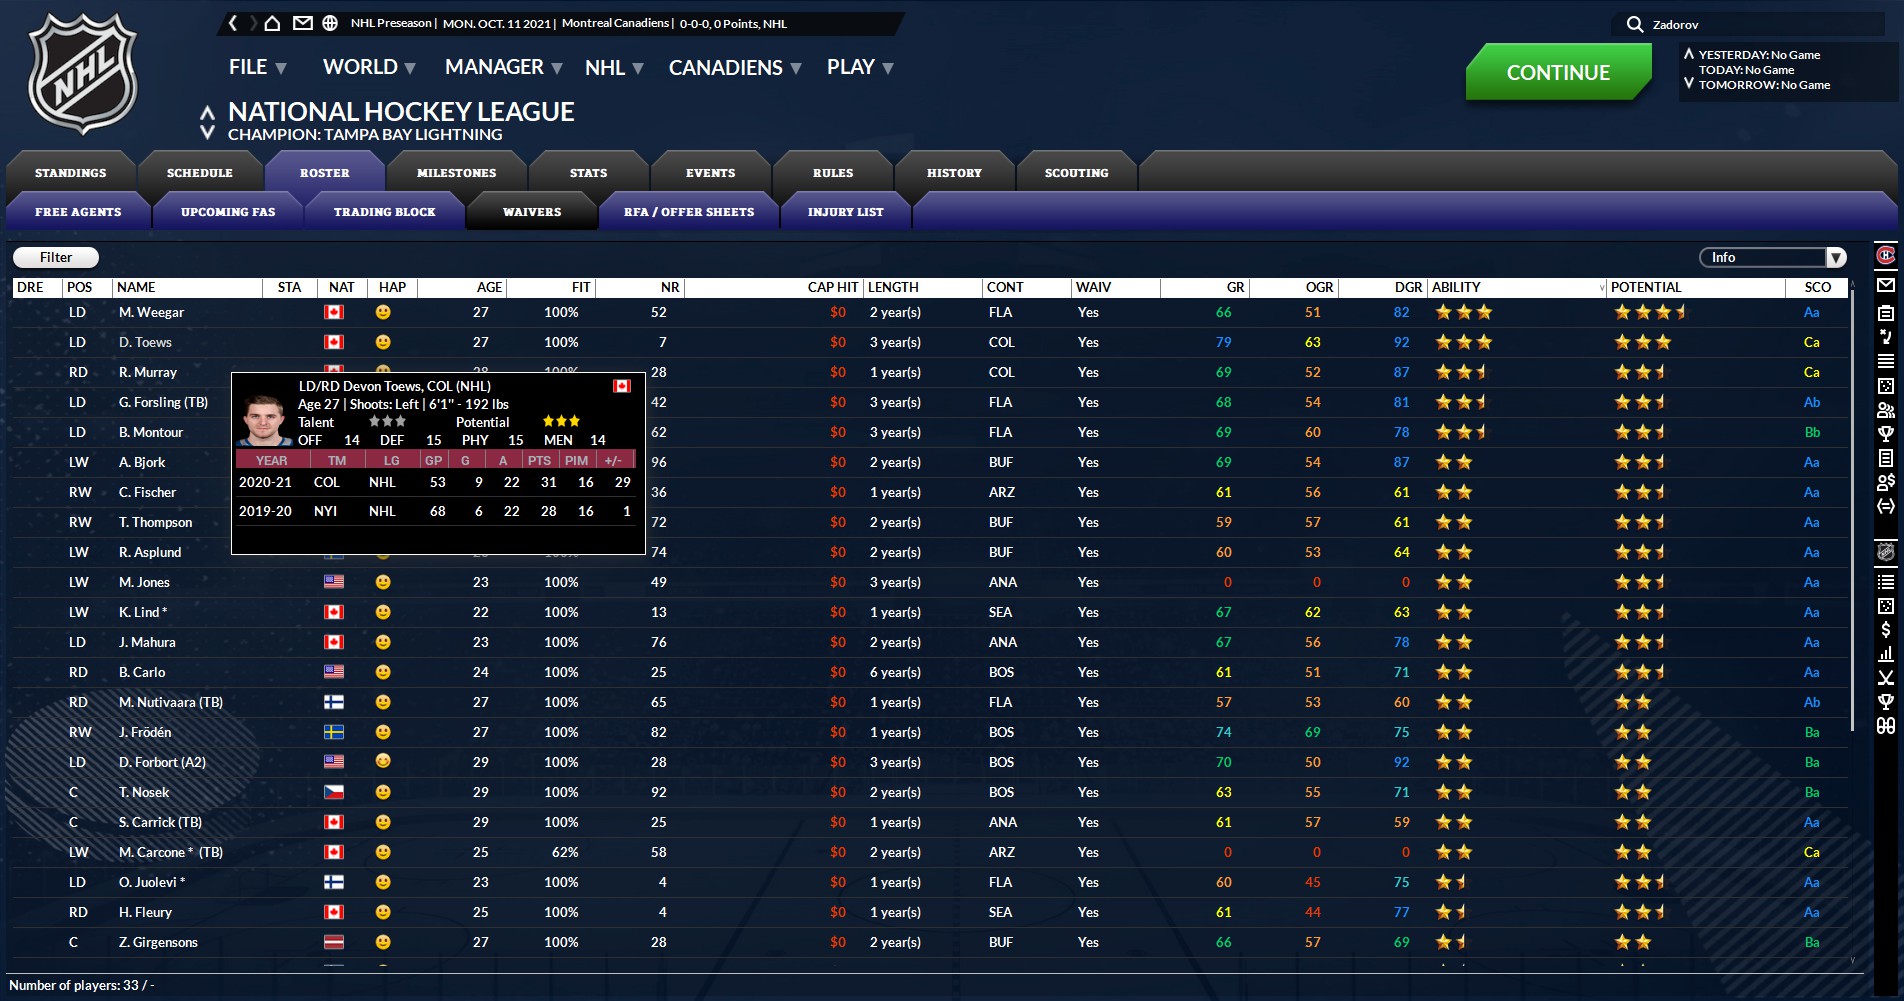Screen dimensions: 1904x1001
Task: Open the lower trophy icon in right sidebar
Action: [x=1886, y=701]
